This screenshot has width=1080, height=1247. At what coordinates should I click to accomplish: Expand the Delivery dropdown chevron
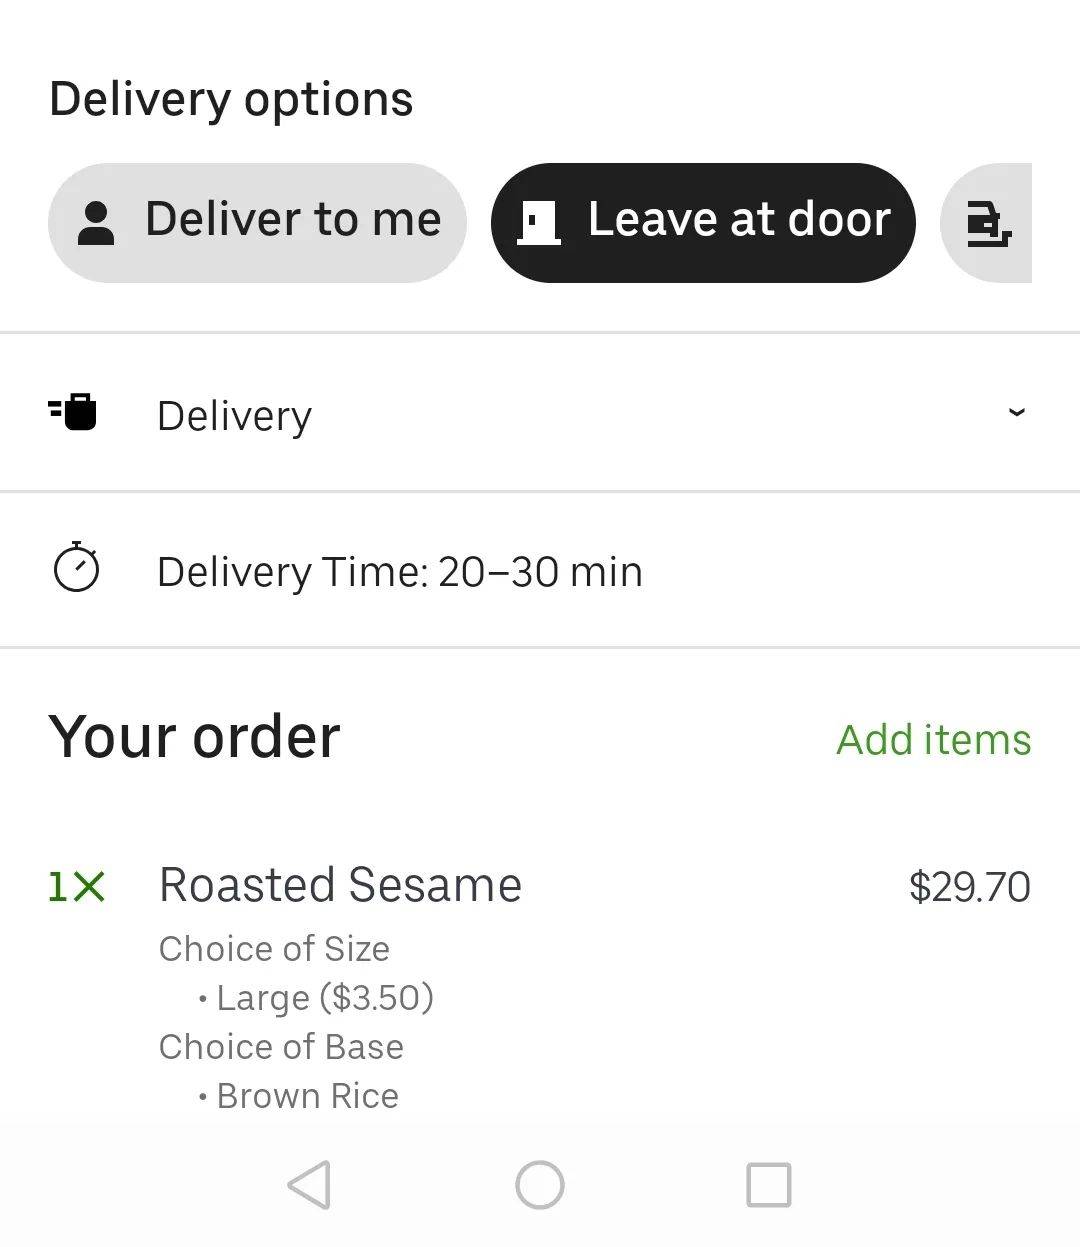[1016, 412]
